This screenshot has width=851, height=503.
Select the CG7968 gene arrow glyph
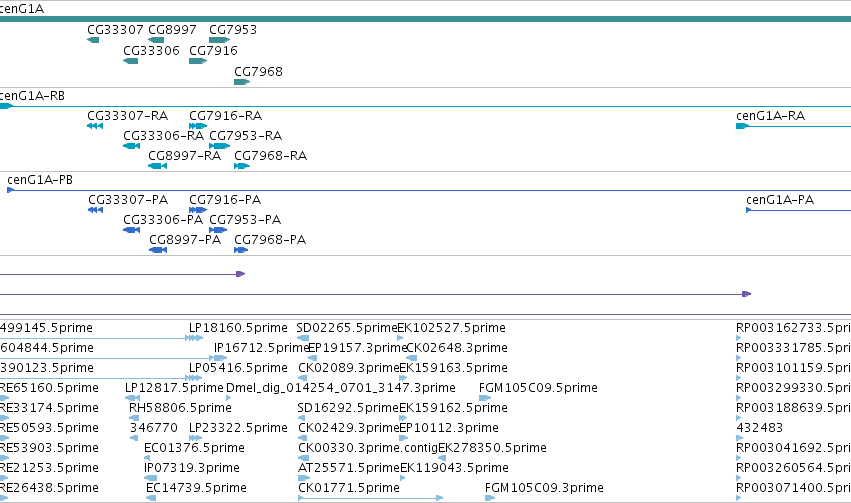[242, 82]
